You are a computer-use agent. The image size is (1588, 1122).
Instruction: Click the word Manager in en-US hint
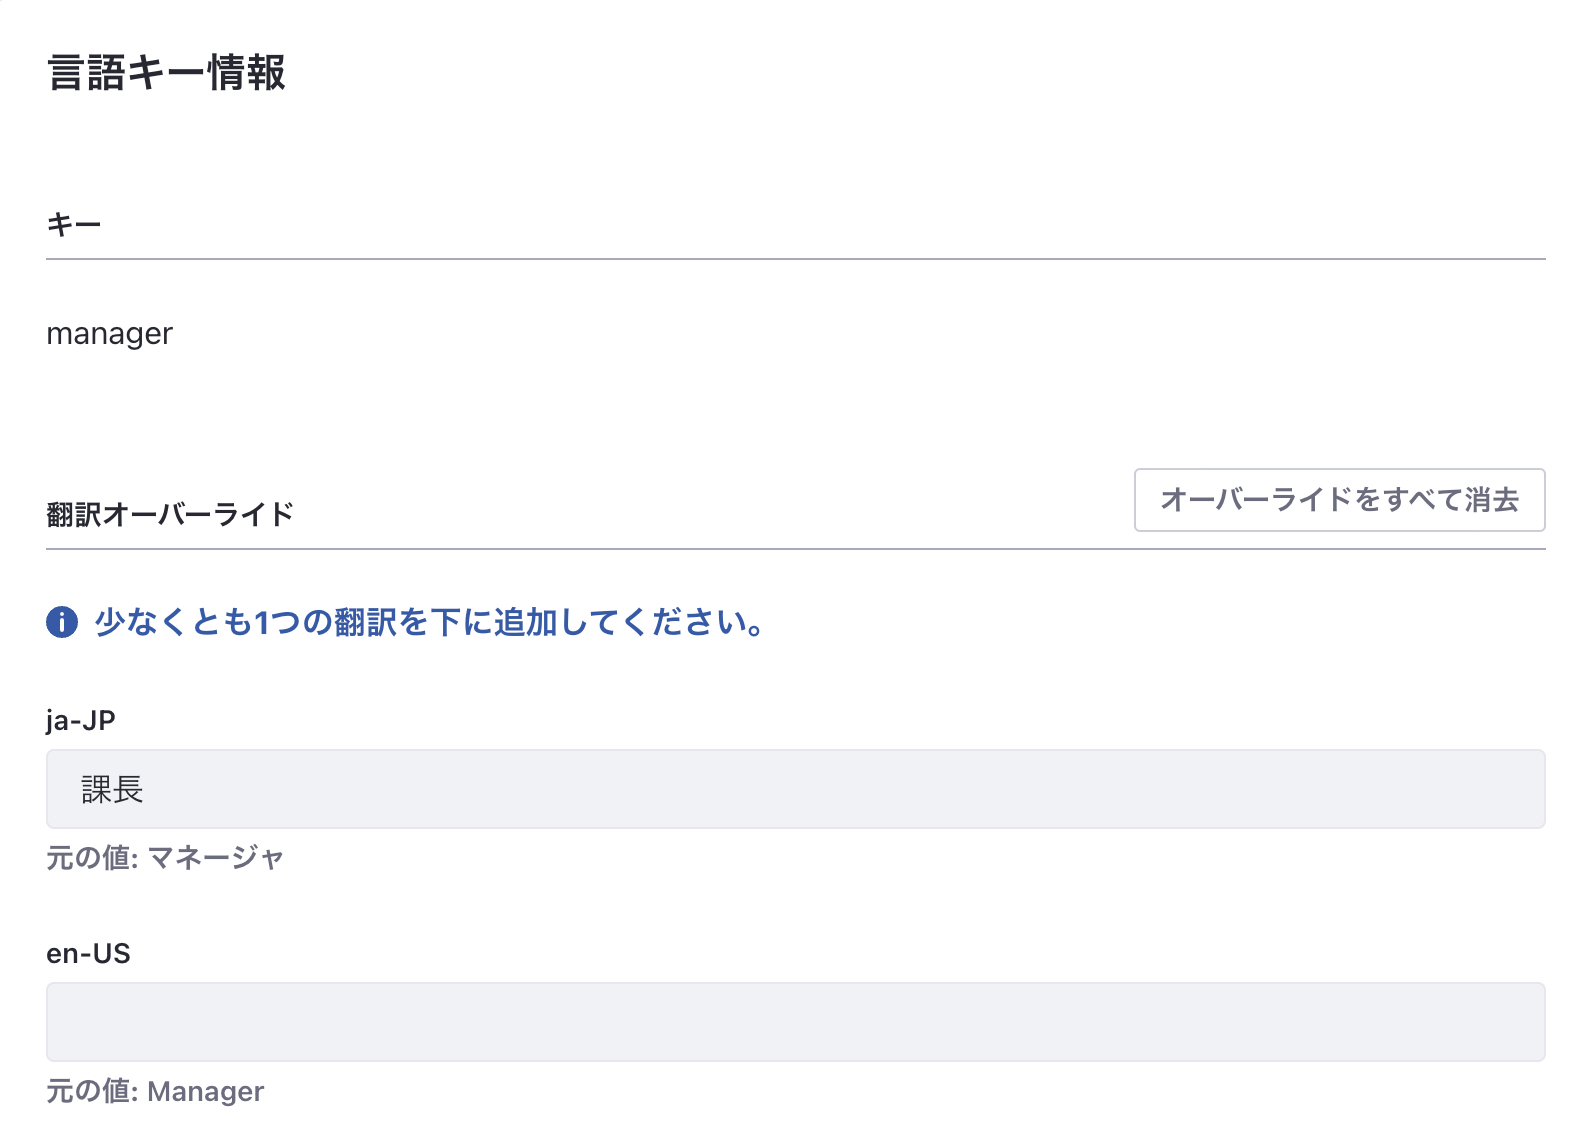point(205,1091)
